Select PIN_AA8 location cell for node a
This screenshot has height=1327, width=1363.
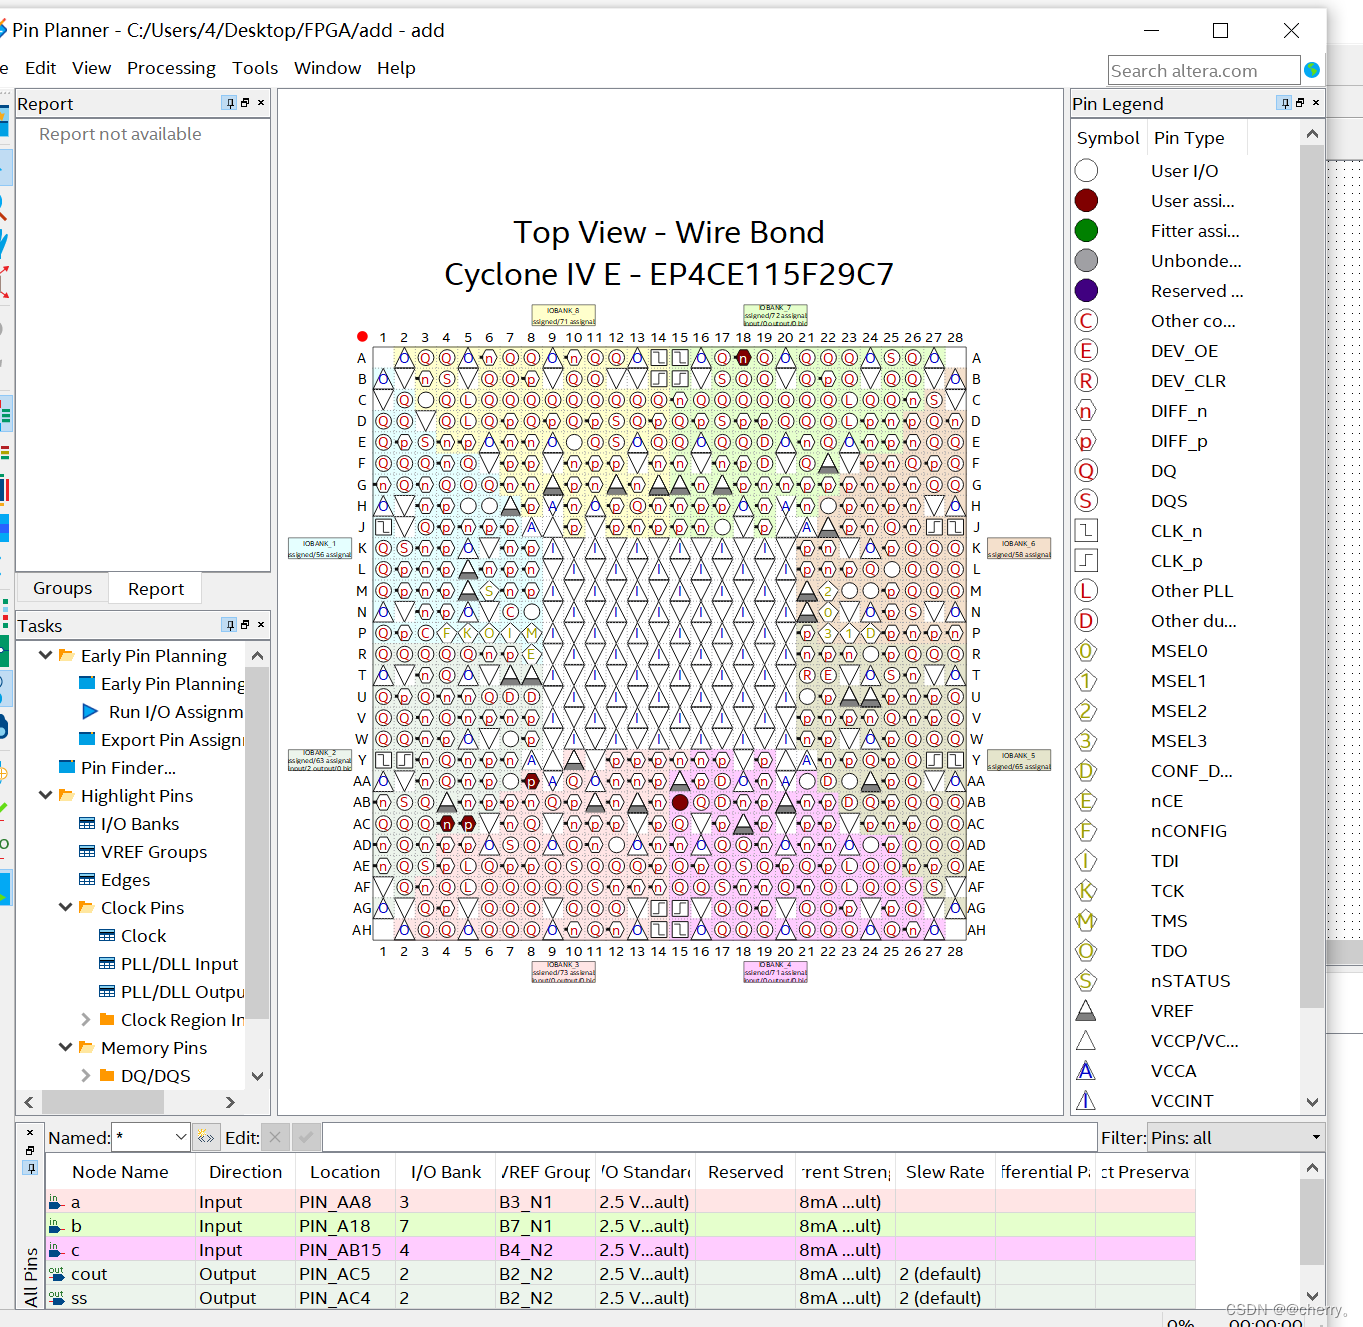(345, 1201)
